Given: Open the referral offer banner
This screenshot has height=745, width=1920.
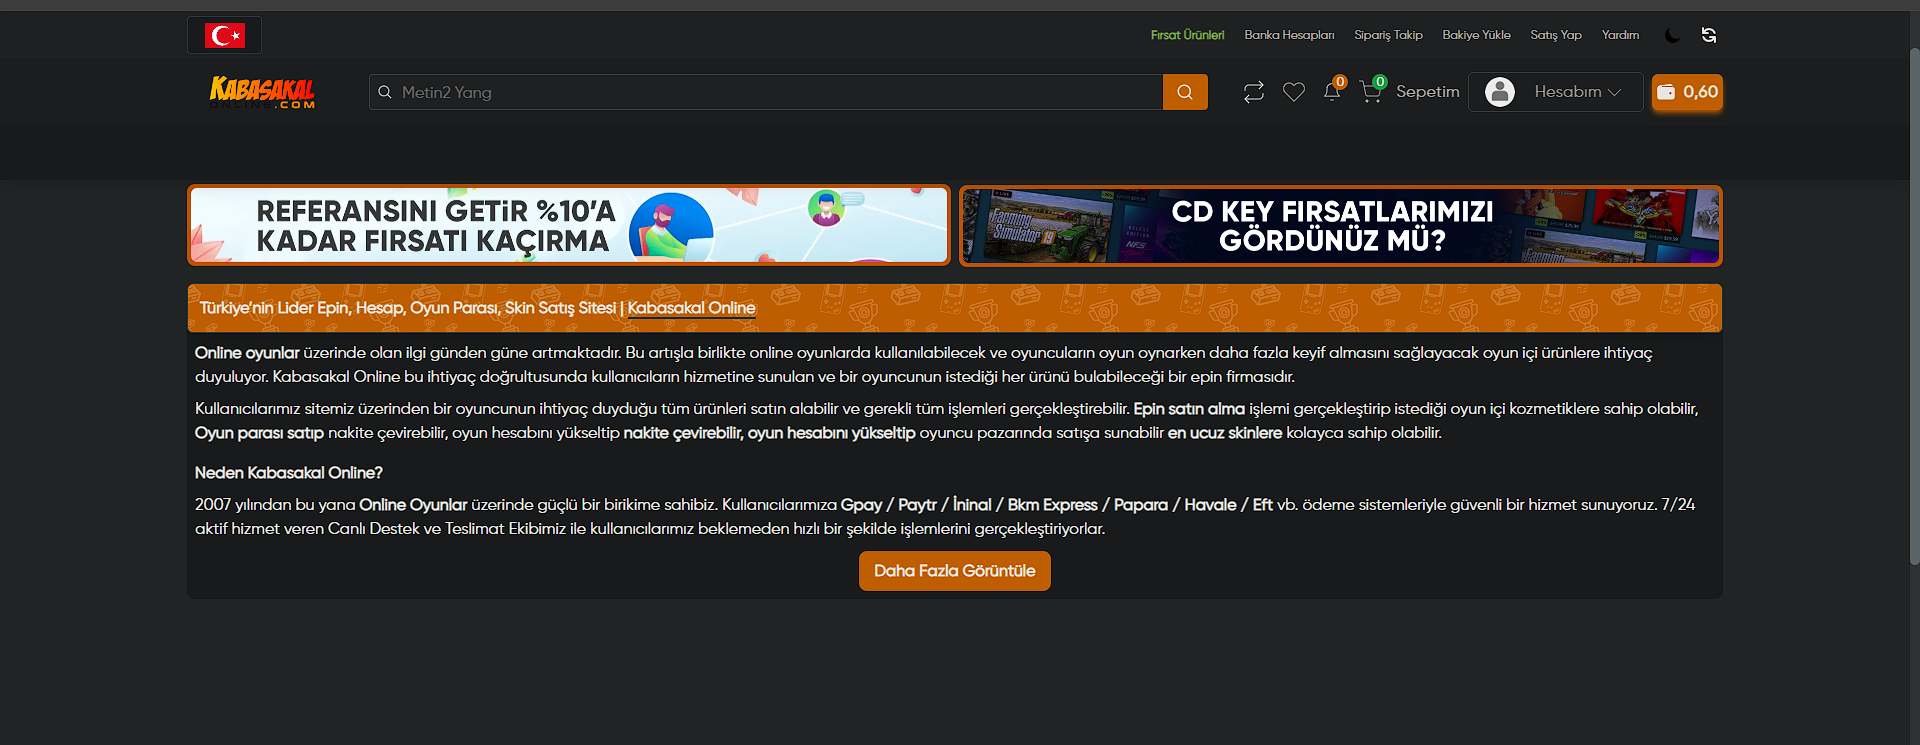Looking at the screenshot, I should click(x=569, y=225).
